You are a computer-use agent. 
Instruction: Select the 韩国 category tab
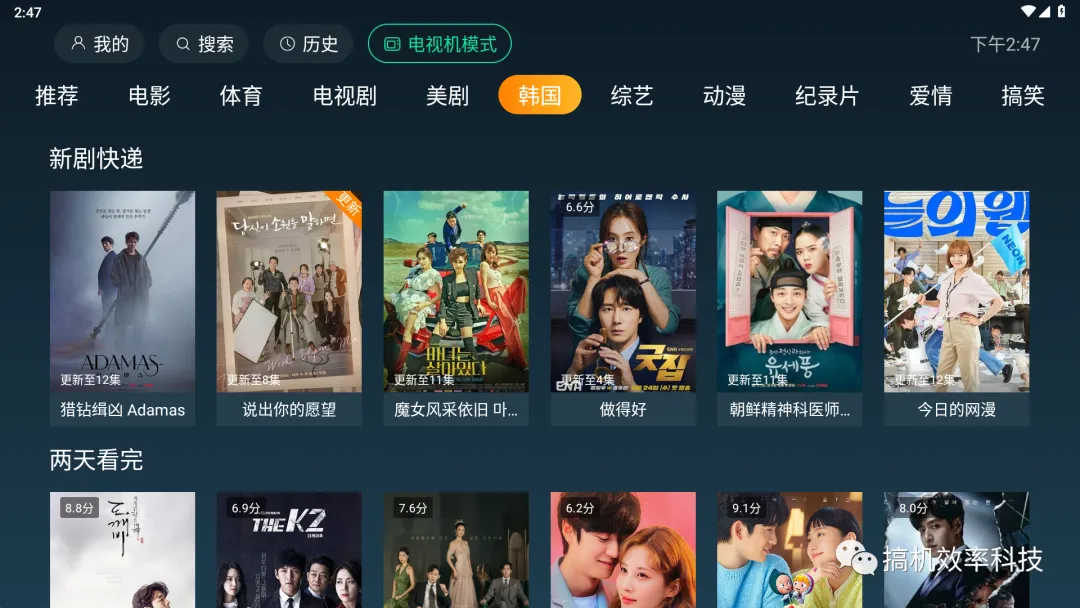click(539, 95)
